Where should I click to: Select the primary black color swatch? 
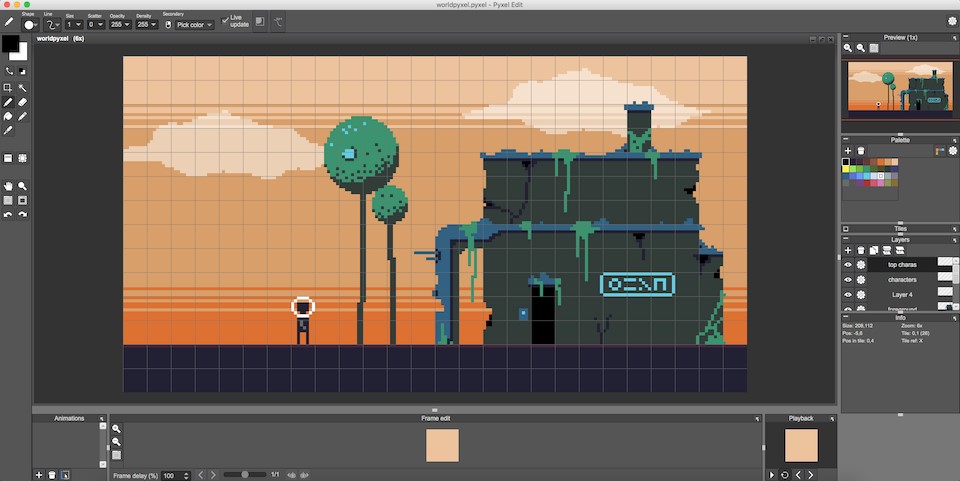(x=9, y=43)
